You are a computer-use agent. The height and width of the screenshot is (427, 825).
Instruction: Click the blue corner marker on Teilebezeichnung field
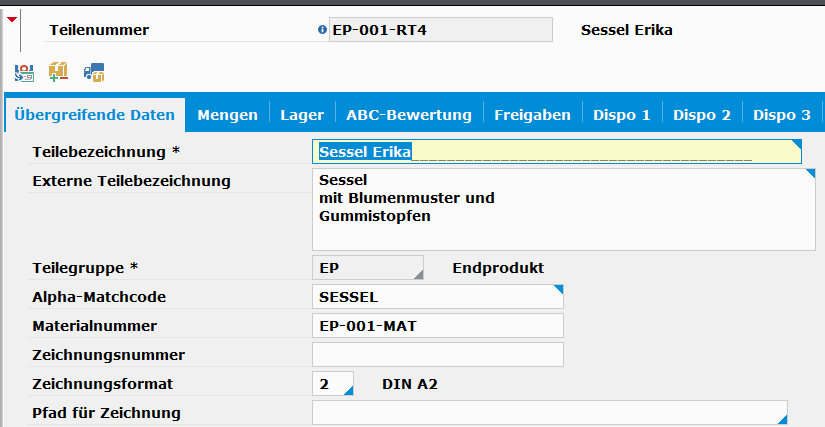point(797,144)
